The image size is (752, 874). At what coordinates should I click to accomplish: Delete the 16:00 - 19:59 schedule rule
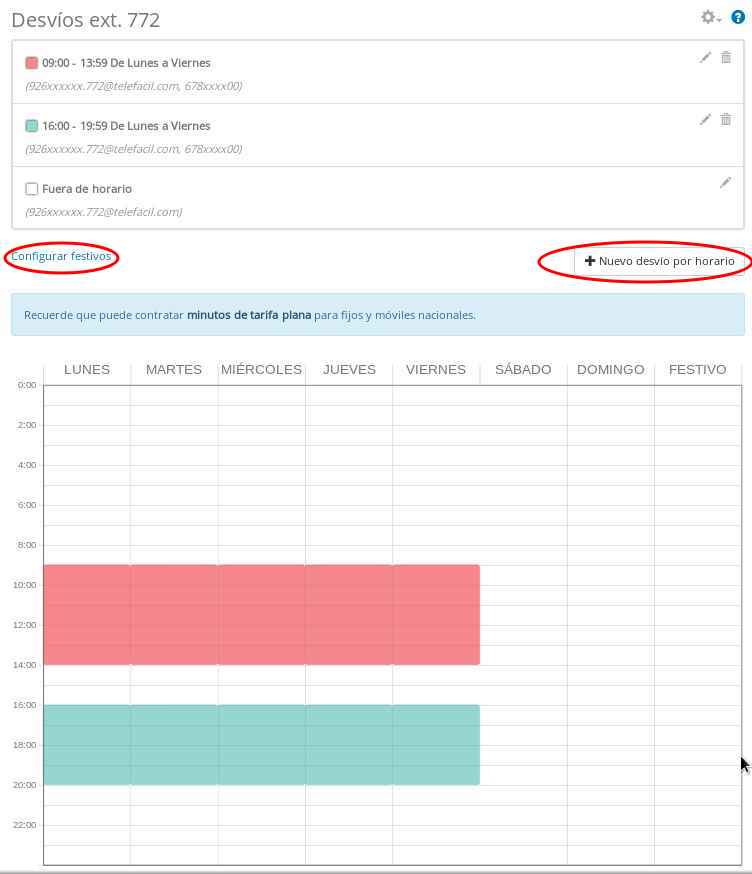click(x=726, y=120)
